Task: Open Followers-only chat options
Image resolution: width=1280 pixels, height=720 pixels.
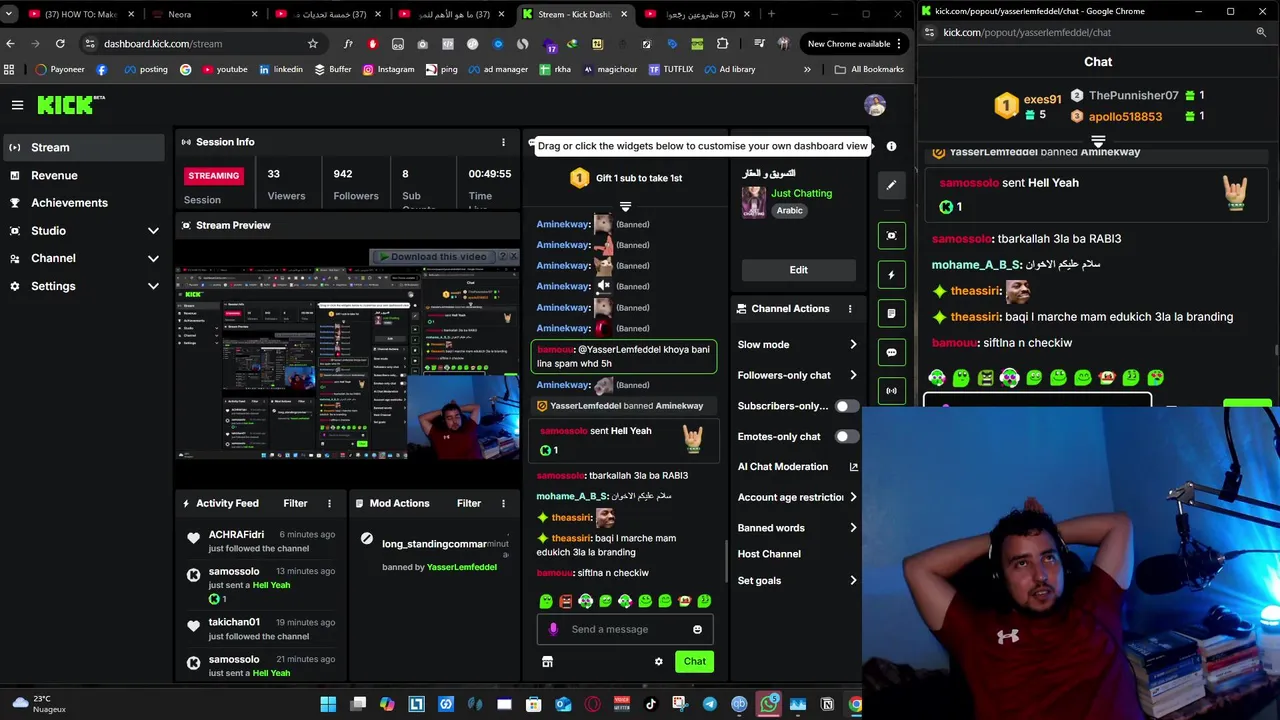Action: coord(797,375)
